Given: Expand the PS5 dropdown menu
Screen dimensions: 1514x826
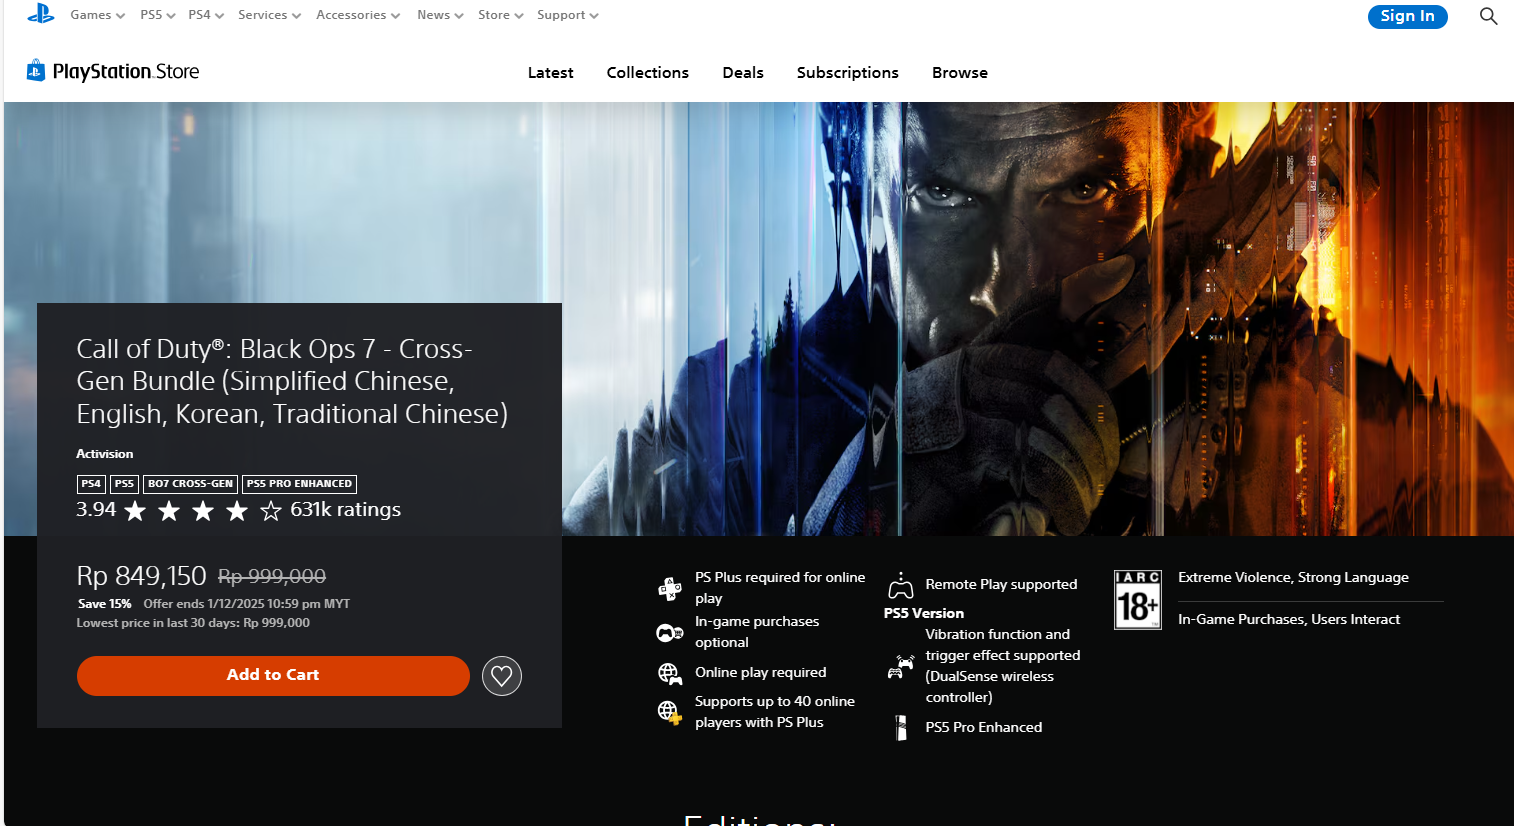Looking at the screenshot, I should (157, 15).
